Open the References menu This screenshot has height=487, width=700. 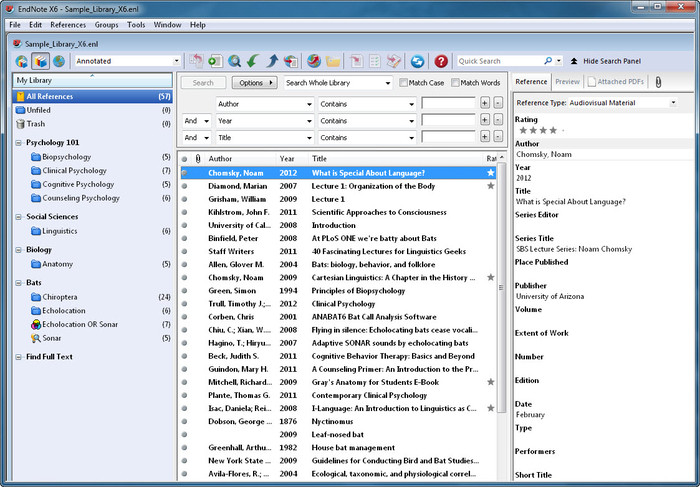pos(68,25)
